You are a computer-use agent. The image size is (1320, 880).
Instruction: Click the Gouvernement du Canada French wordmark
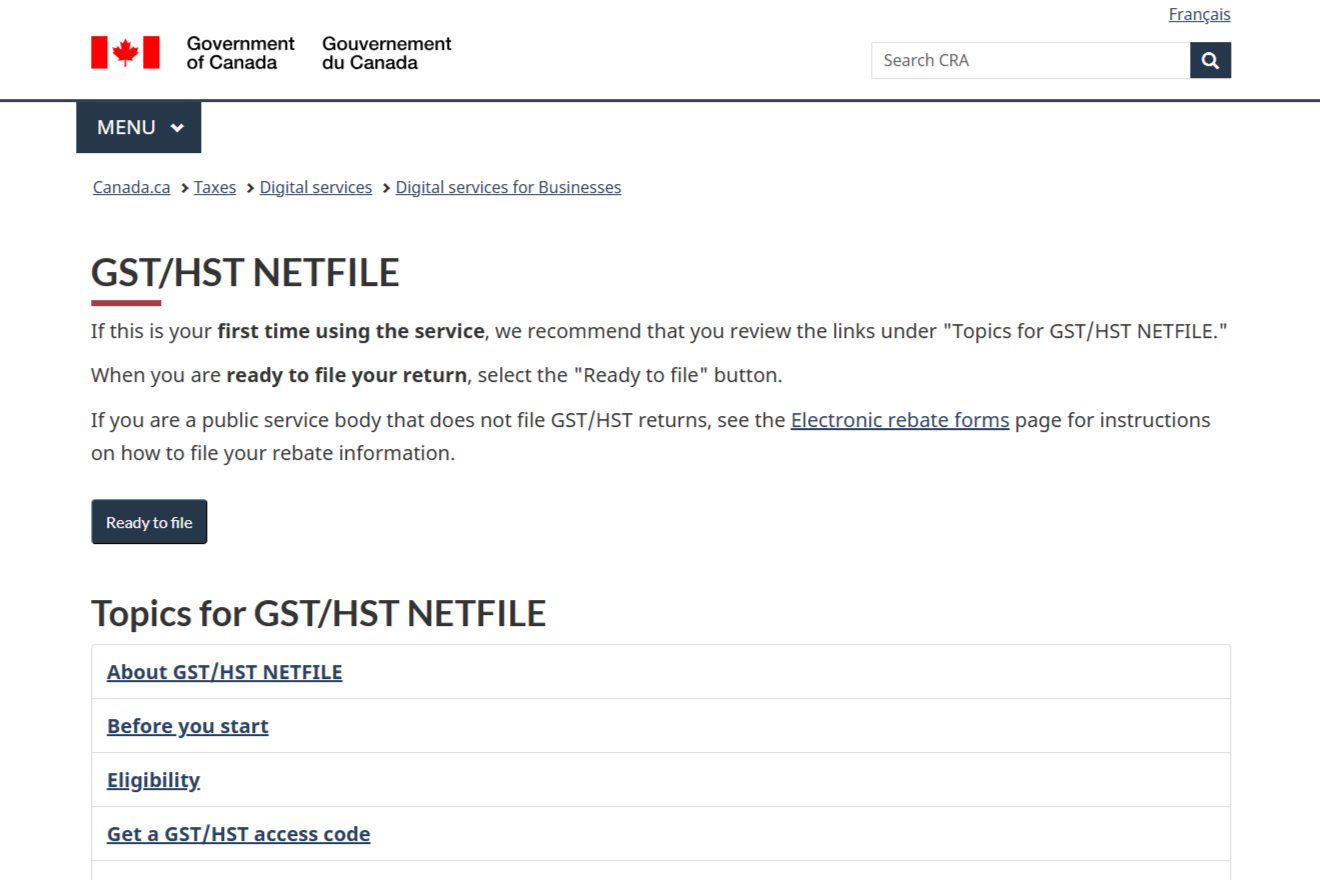(386, 53)
